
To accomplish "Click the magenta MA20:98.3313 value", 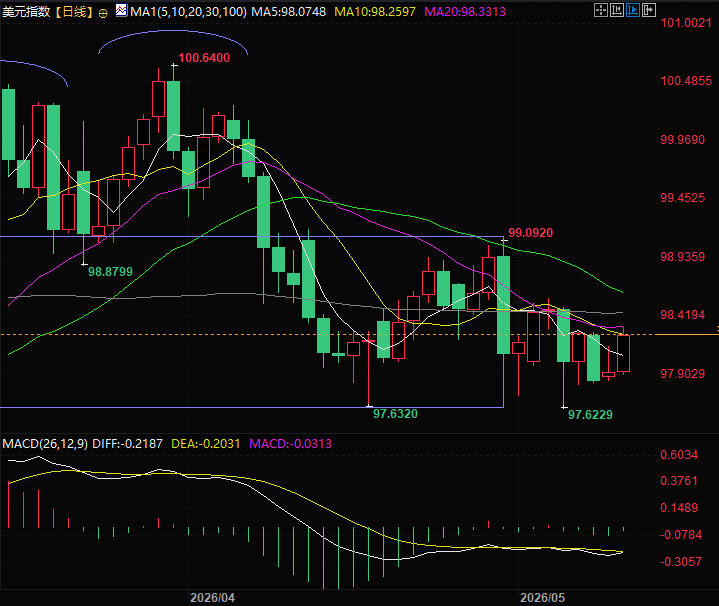I will [465, 11].
